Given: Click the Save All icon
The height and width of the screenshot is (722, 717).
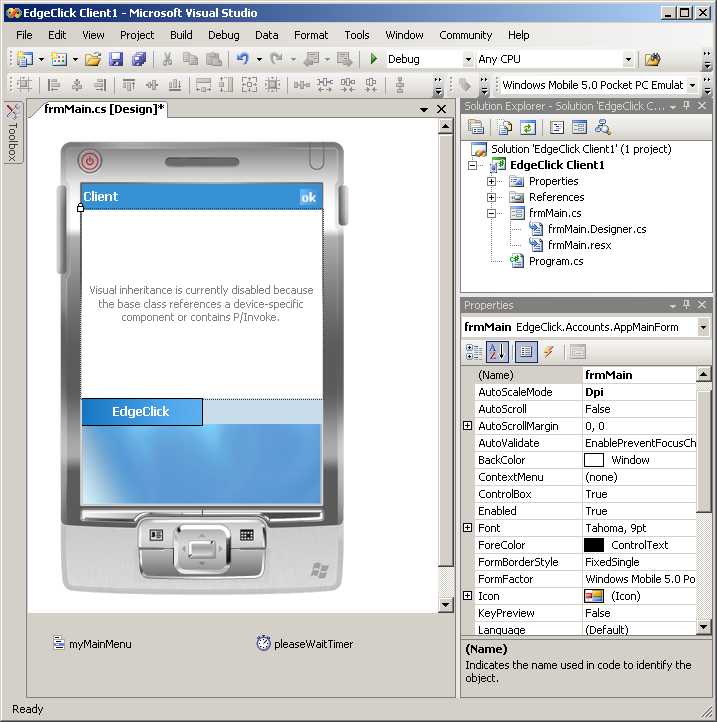Looking at the screenshot, I should coord(139,59).
